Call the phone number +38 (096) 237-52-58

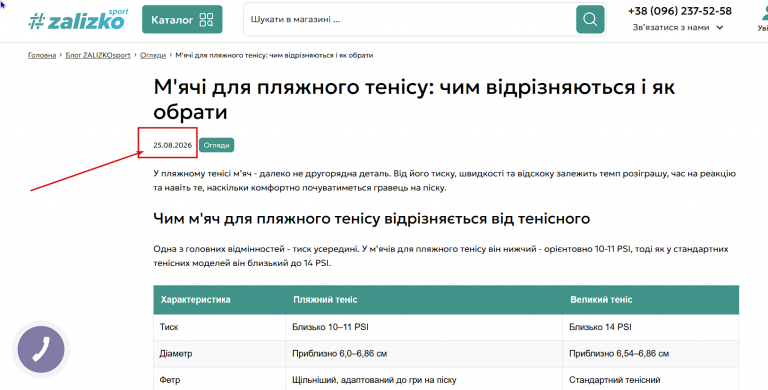[680, 11]
